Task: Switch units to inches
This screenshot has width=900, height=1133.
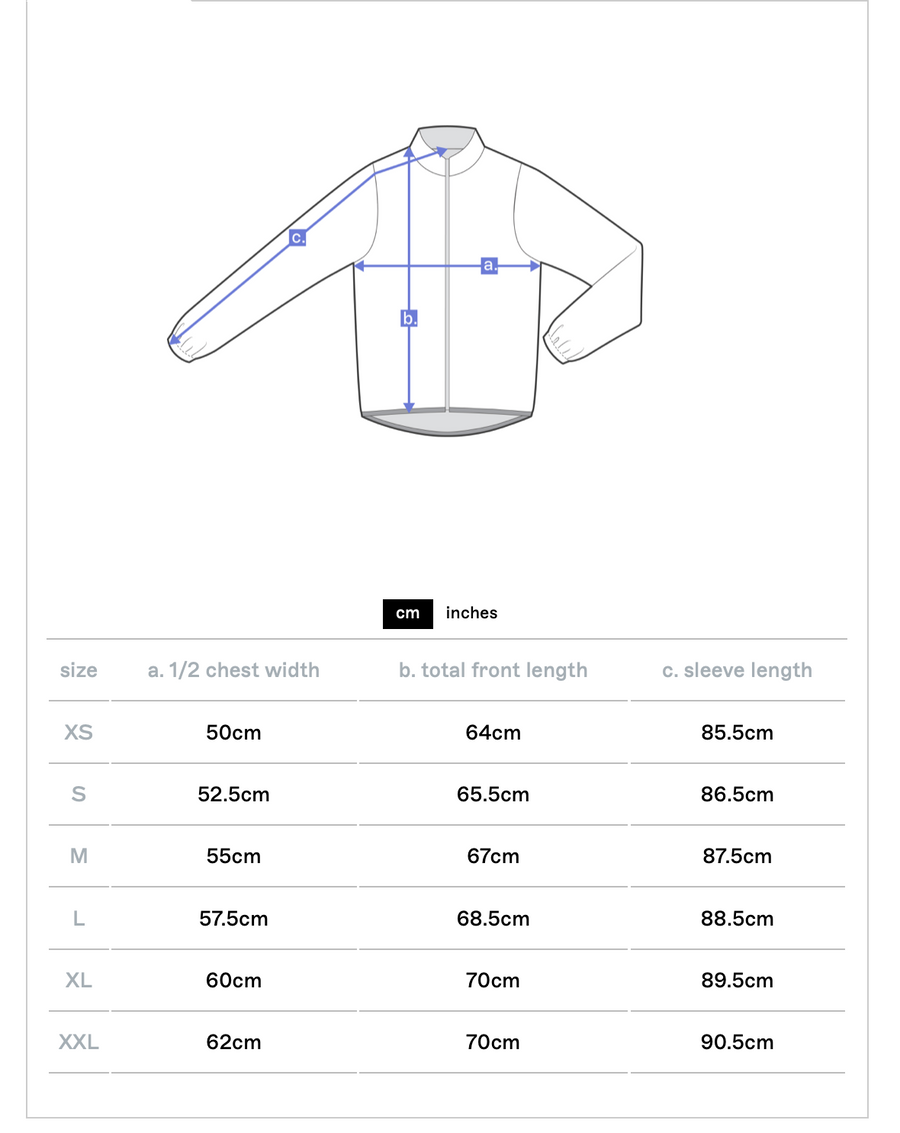Action: tap(471, 613)
